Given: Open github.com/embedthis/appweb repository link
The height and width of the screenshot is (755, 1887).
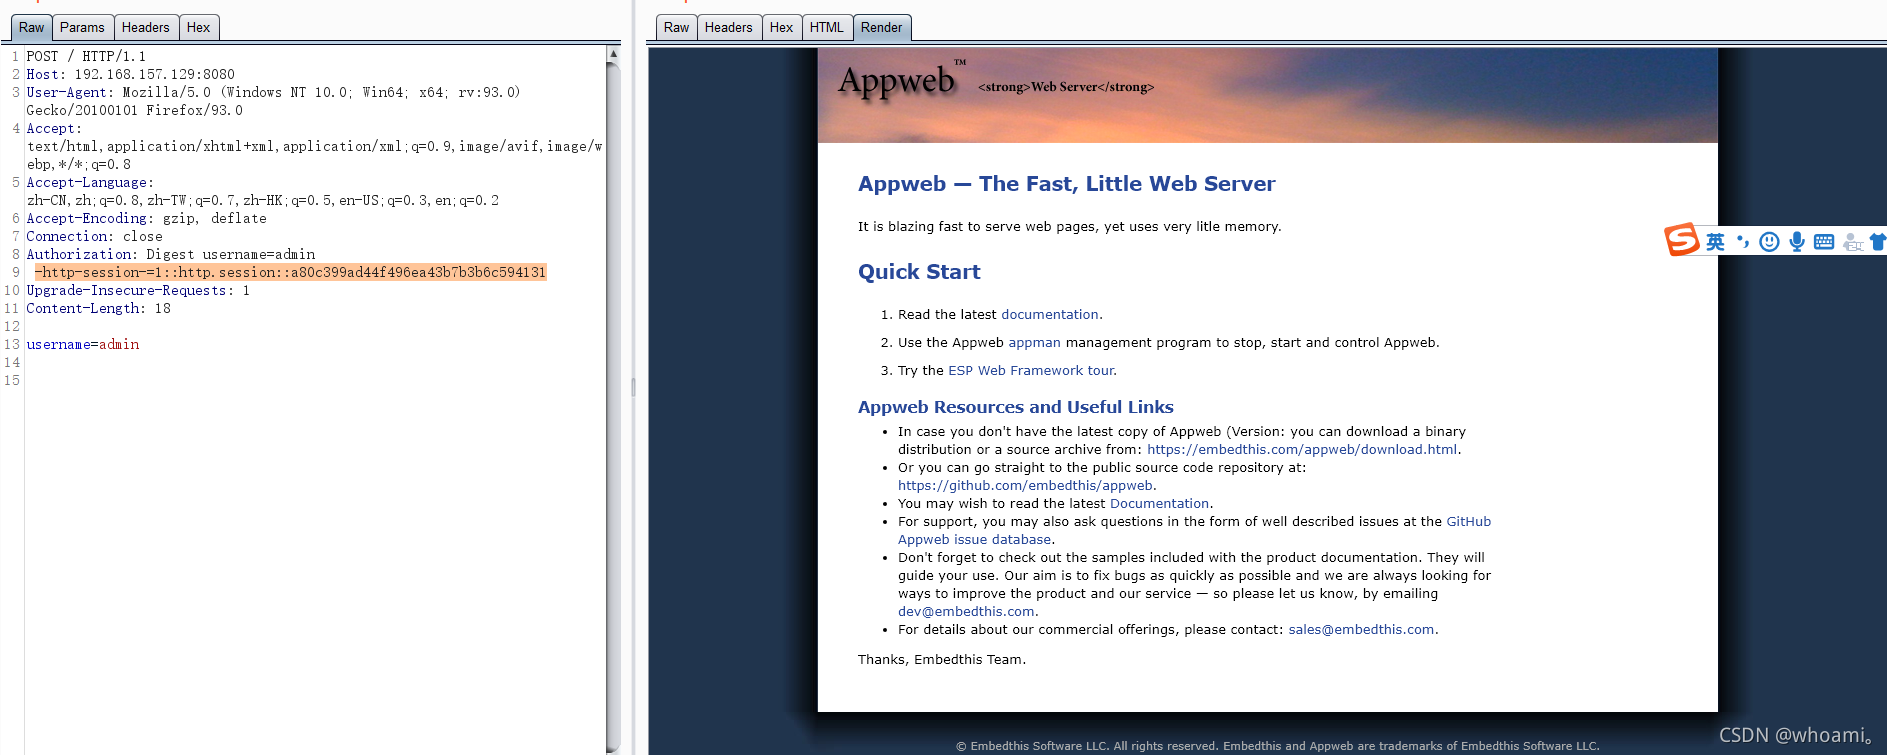Looking at the screenshot, I should click(x=1025, y=485).
